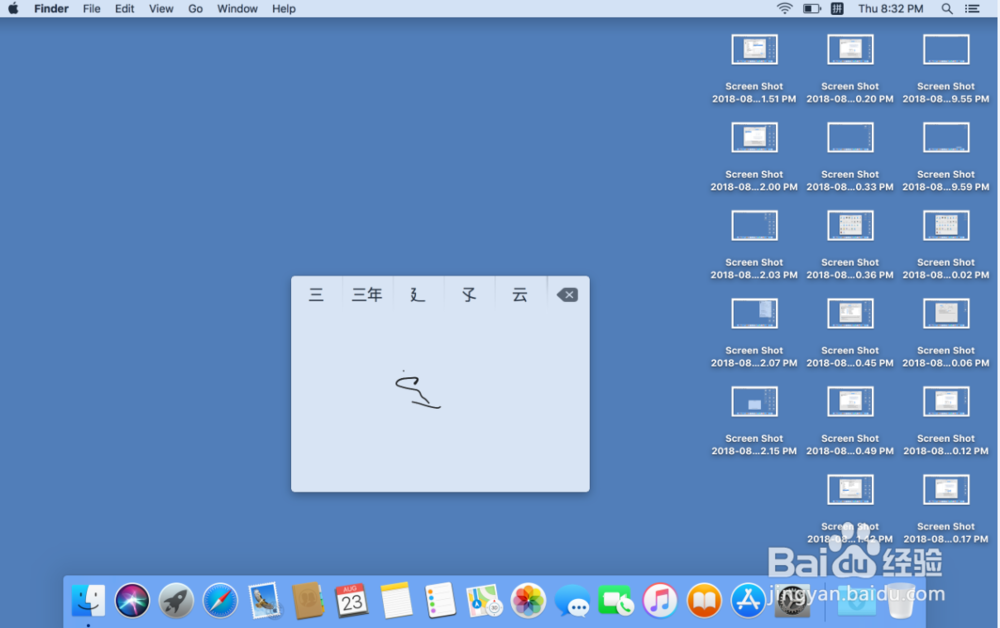Open the Pinyin input source menu
1000x628 pixels.
click(x=837, y=8)
